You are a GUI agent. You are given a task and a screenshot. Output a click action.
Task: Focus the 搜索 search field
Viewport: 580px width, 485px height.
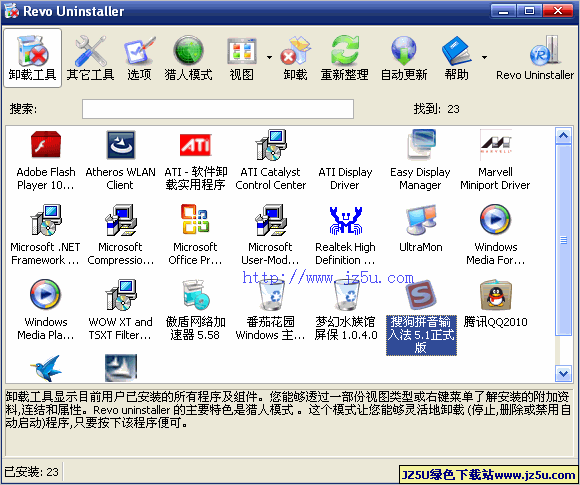(x=218, y=109)
